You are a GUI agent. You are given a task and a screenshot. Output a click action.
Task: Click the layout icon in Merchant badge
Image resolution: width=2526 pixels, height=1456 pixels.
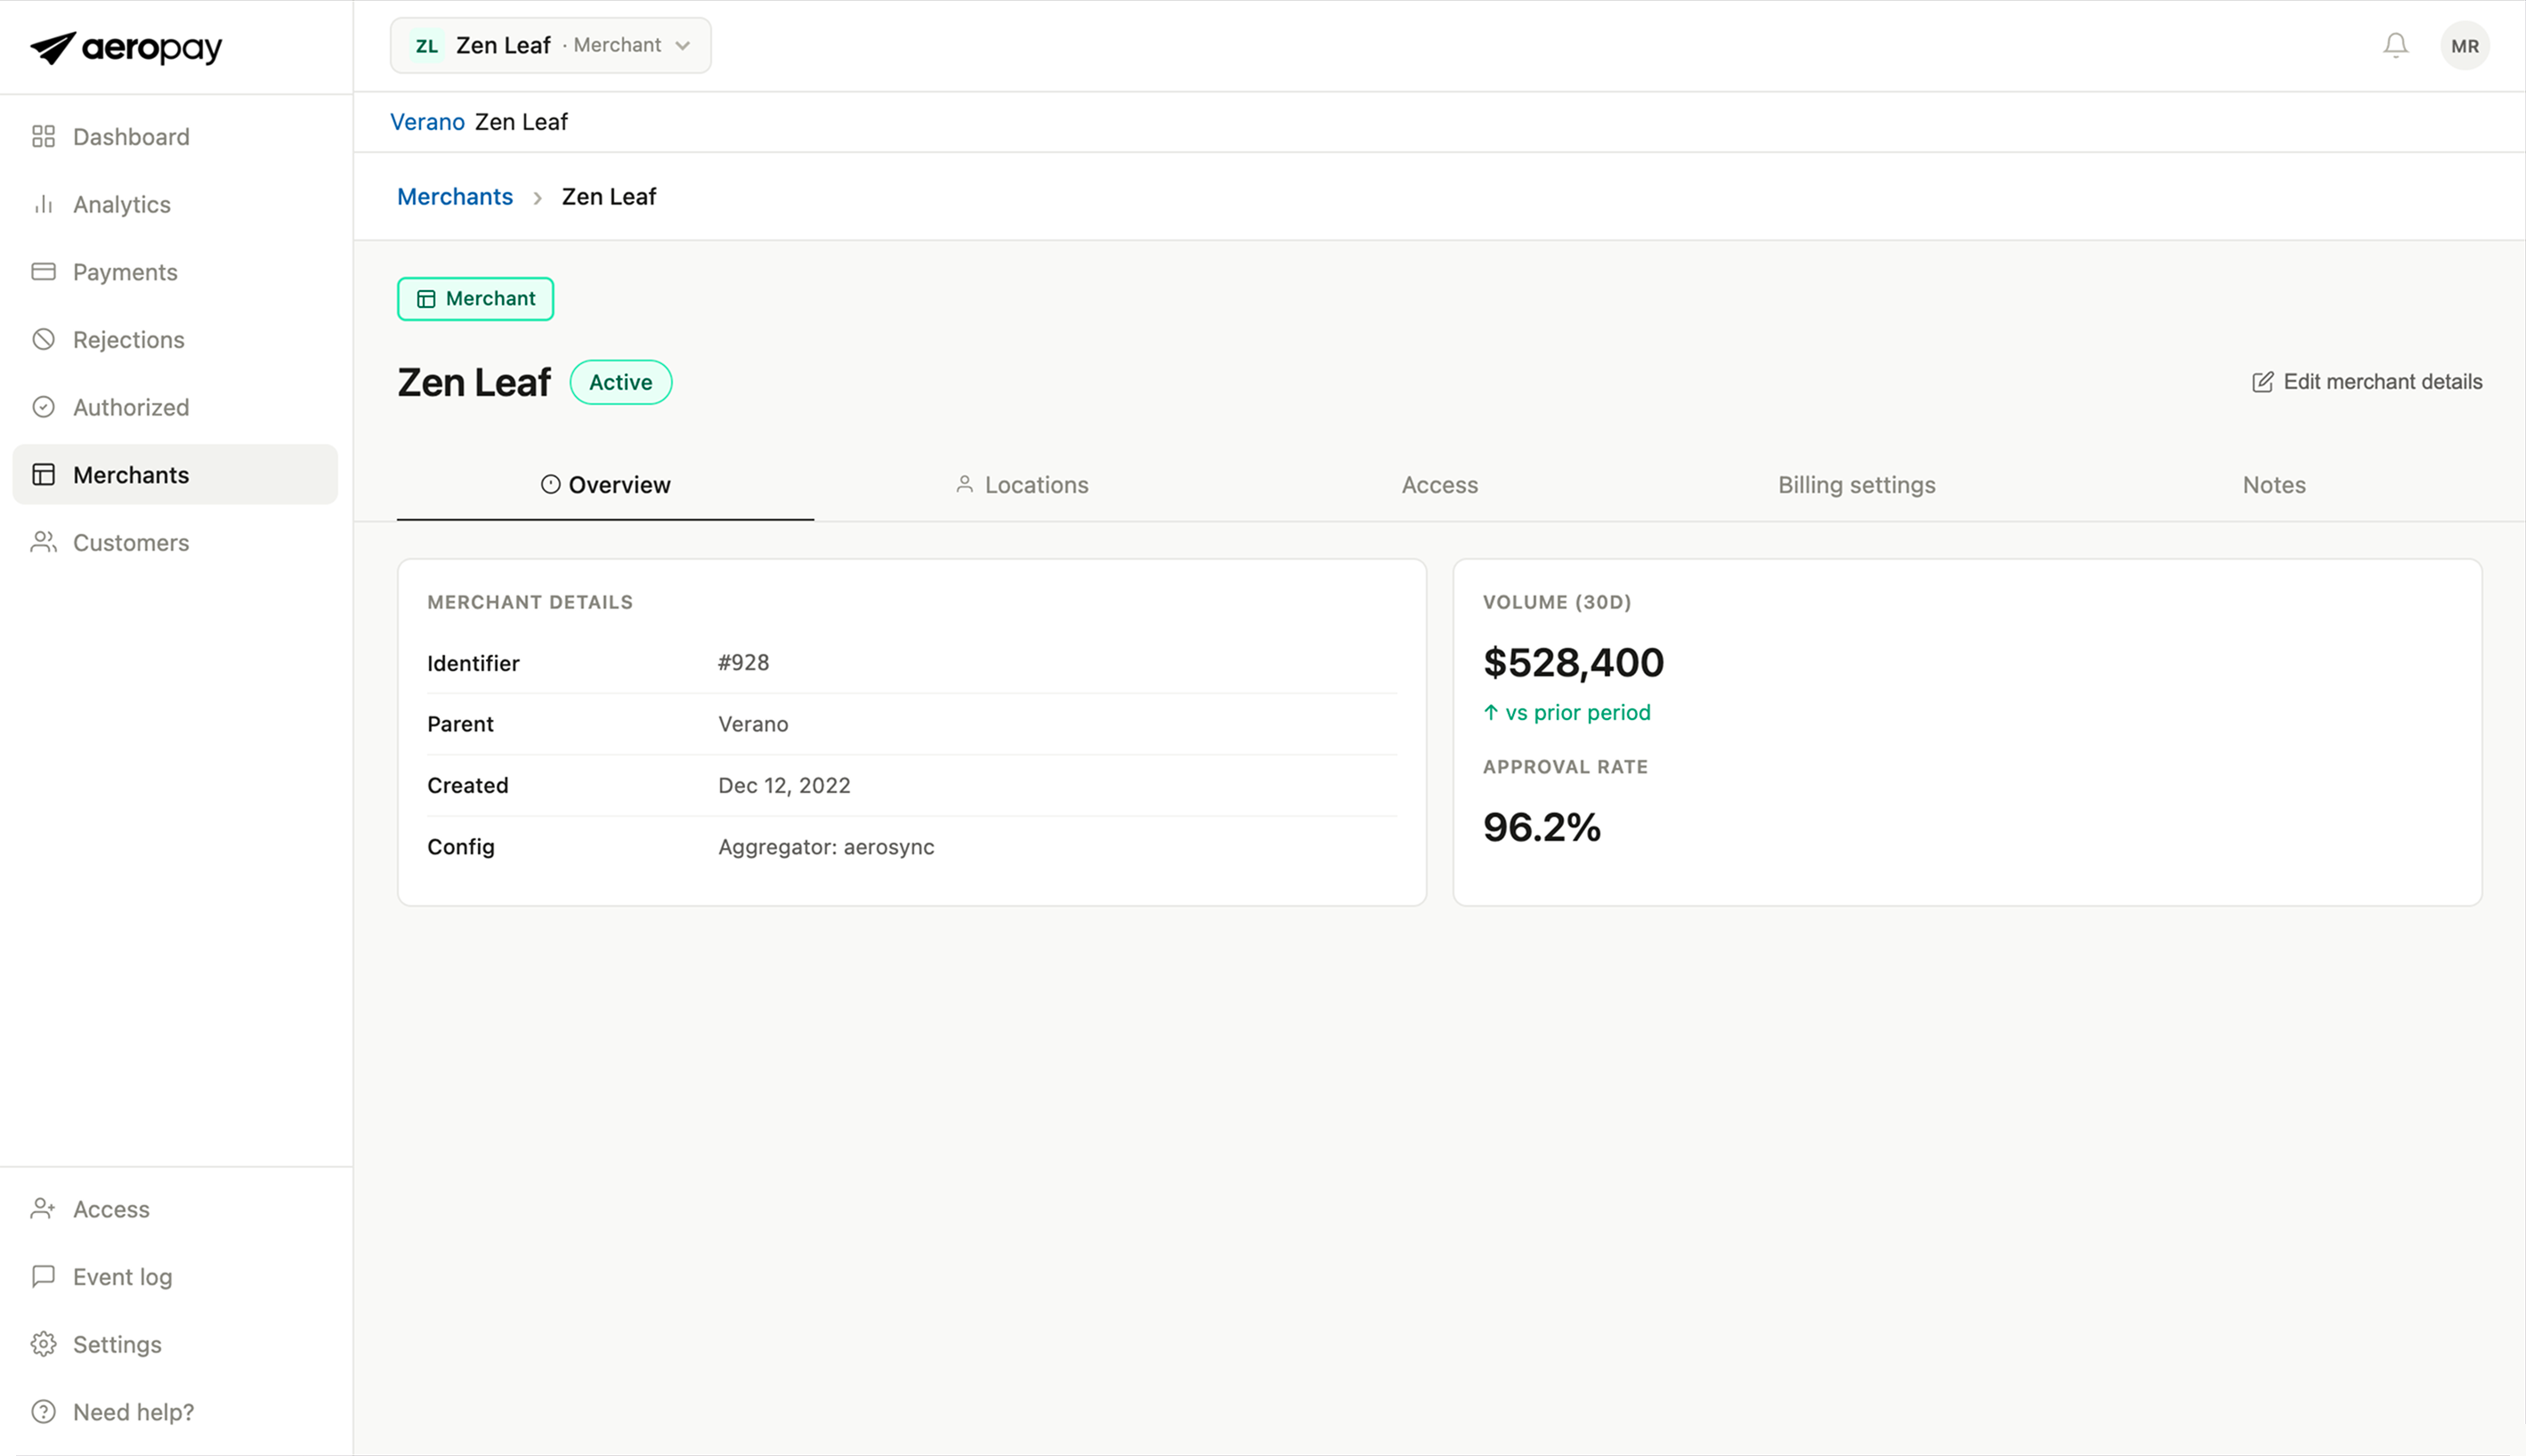[x=426, y=299]
